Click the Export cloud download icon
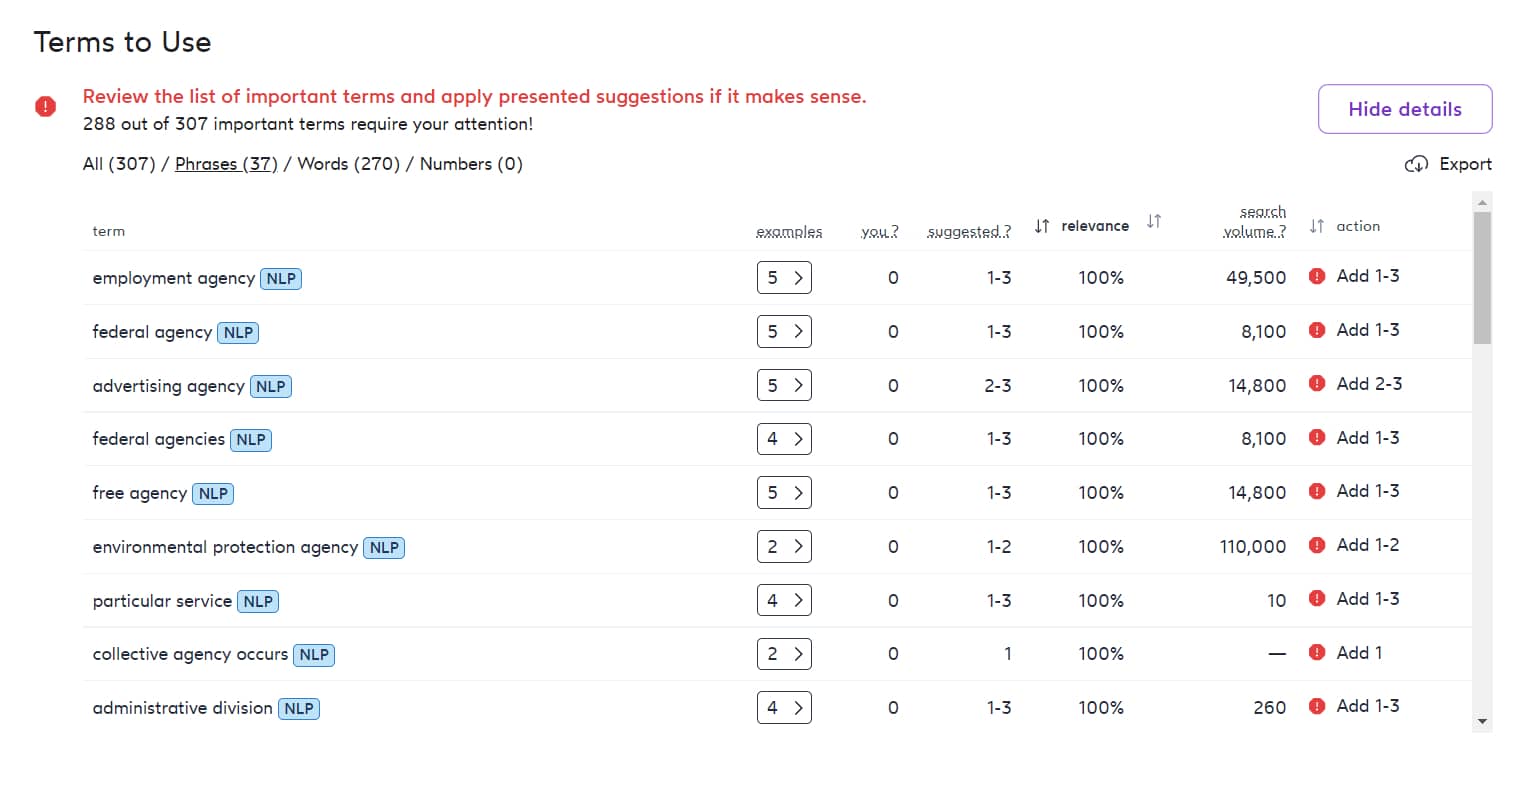The height and width of the screenshot is (786, 1527). pyautogui.click(x=1416, y=164)
